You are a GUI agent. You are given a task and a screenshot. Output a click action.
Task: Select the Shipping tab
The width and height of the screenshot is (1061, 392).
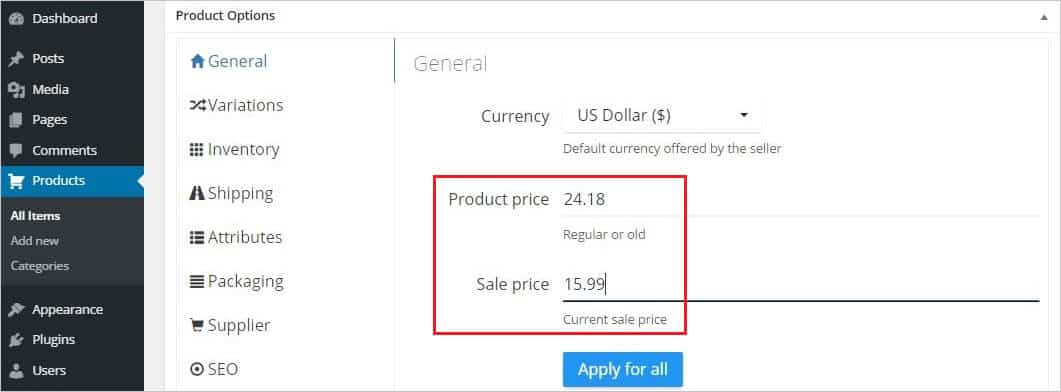tap(231, 193)
